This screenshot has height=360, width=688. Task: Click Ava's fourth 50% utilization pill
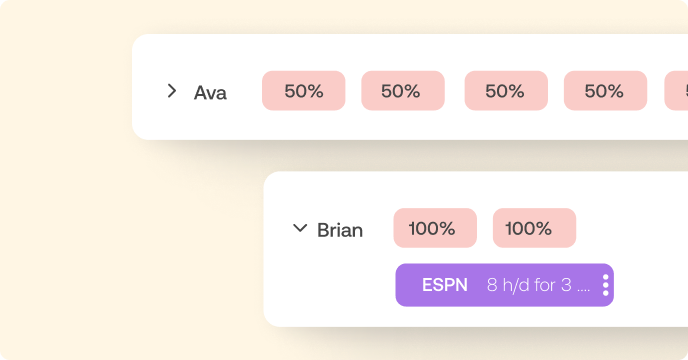click(x=605, y=91)
